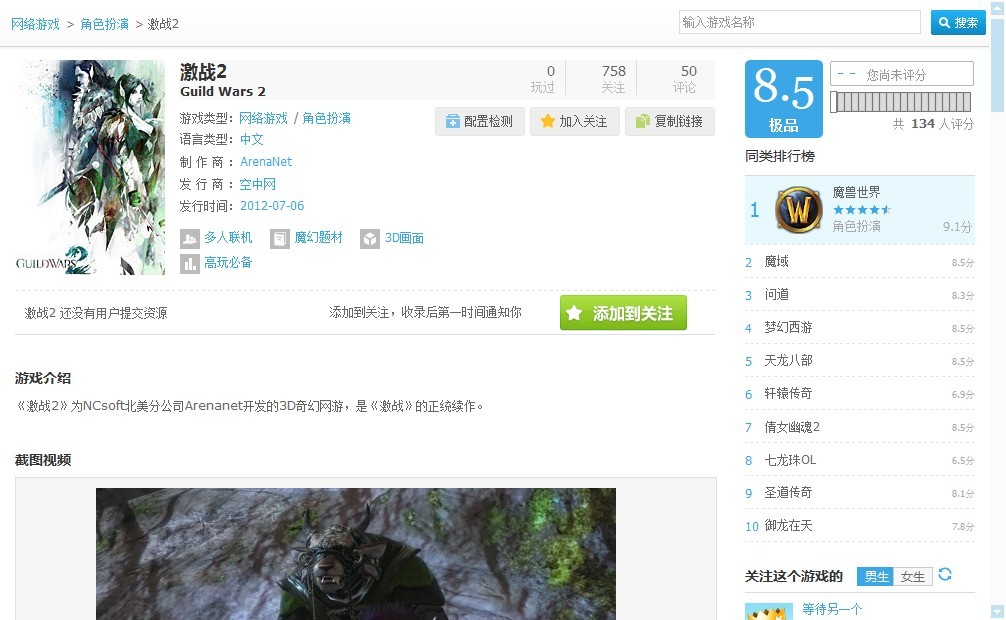The height and width of the screenshot is (620, 1006).
Task: Click World of Warcraft icon in ranking
Action: (x=799, y=209)
